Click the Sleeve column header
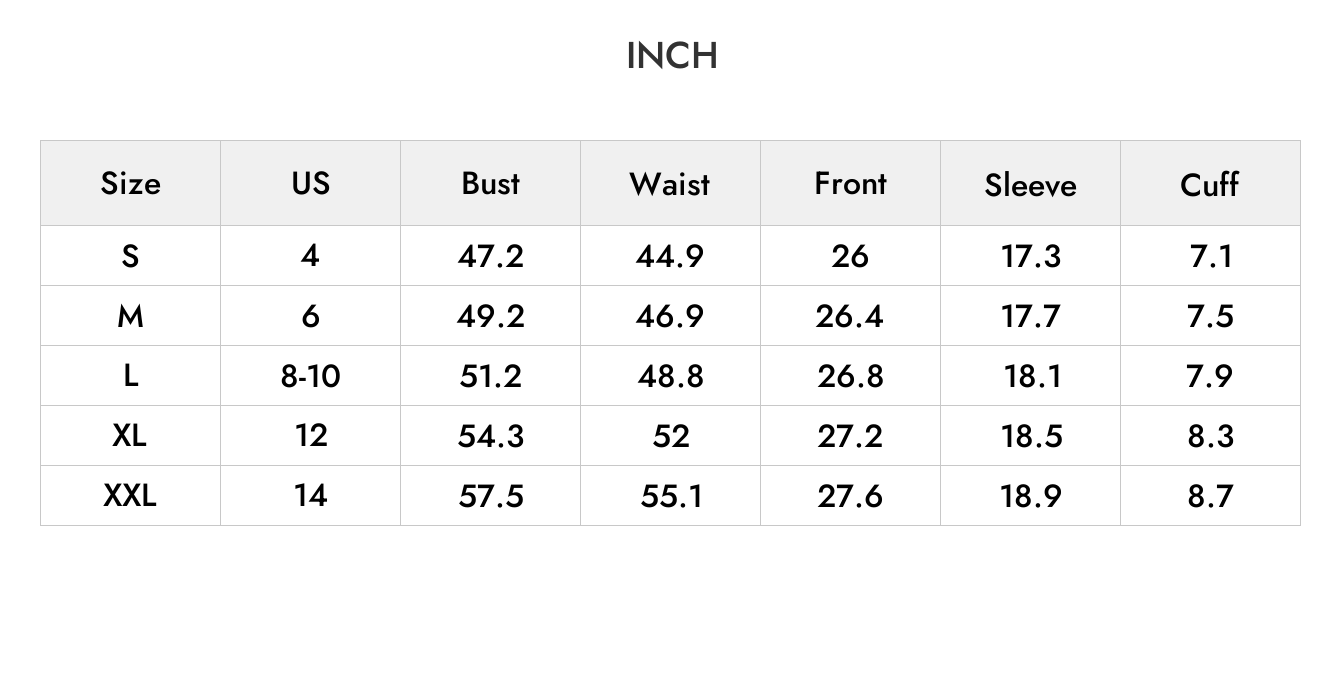 click(1030, 184)
